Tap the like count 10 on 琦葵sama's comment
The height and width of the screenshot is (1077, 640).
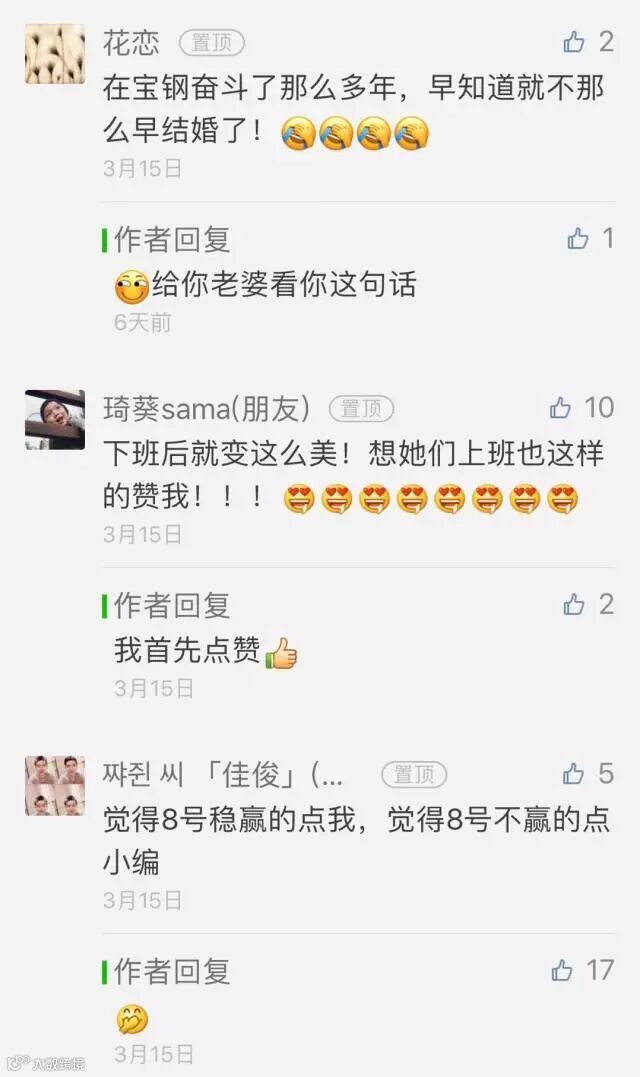(x=599, y=408)
